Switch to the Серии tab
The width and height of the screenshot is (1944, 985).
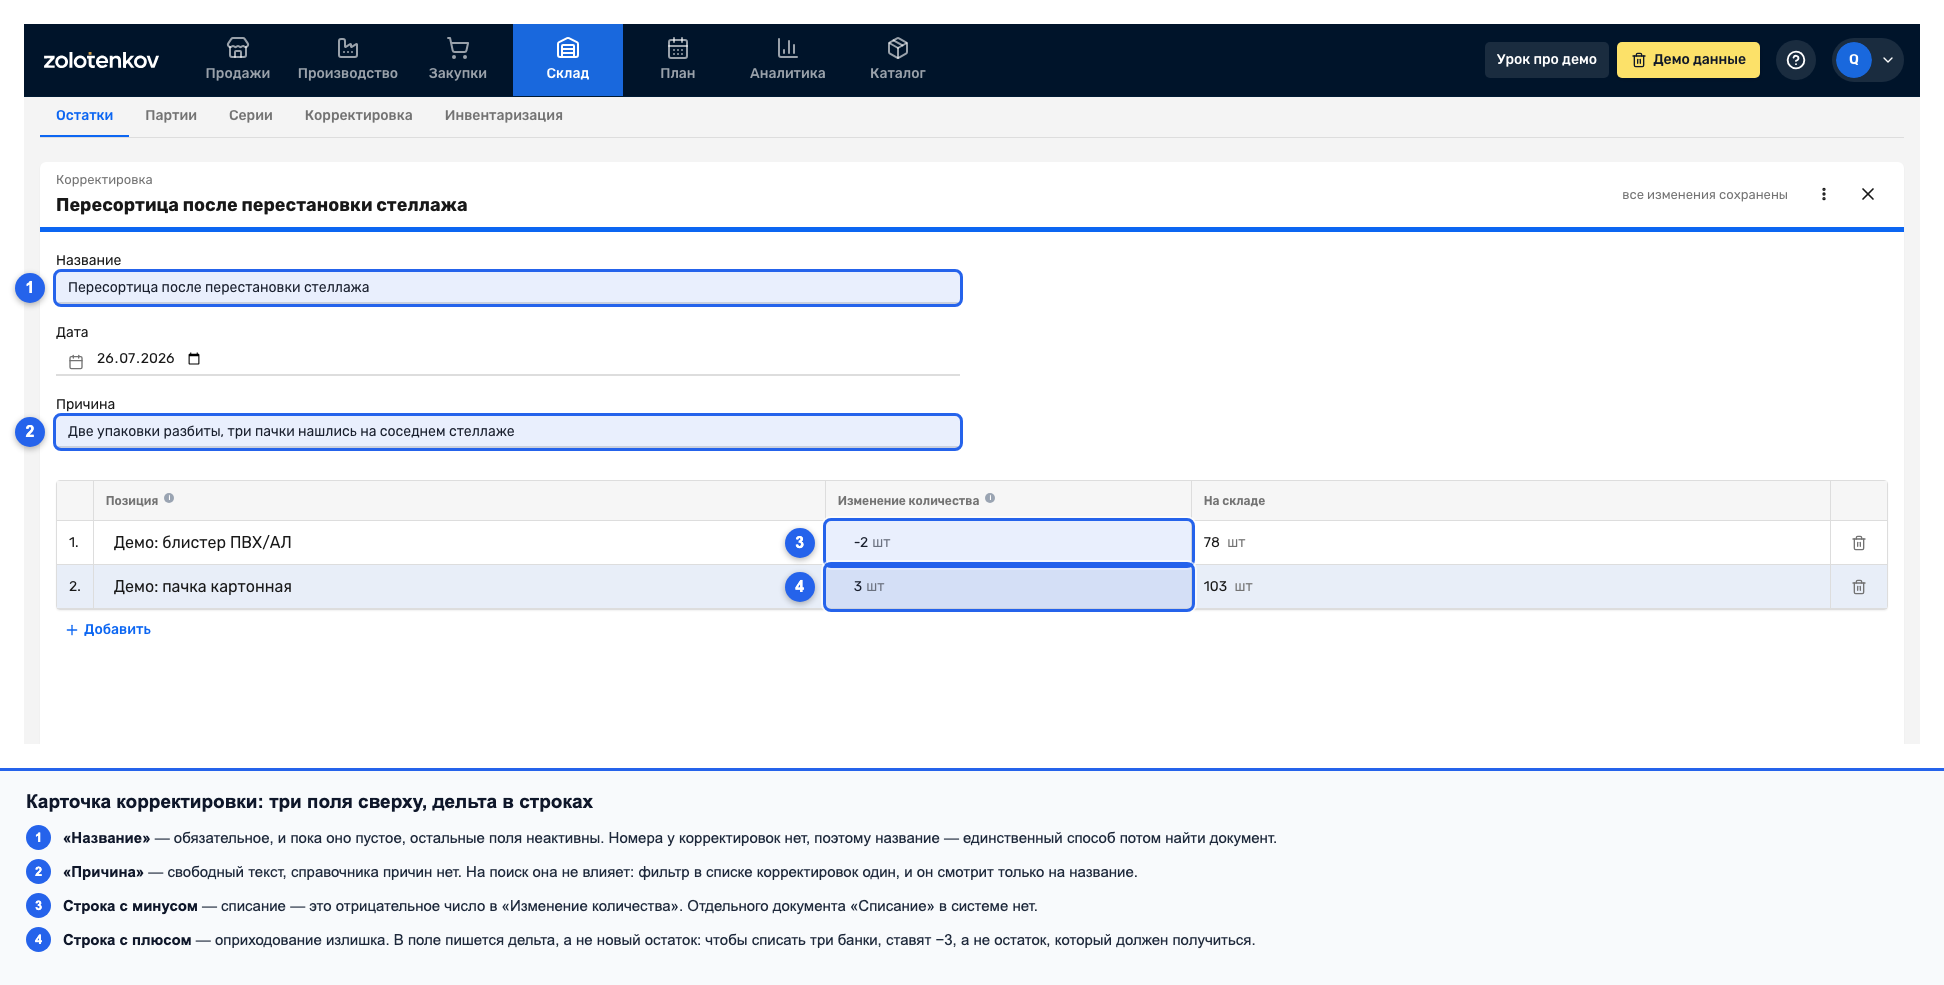click(x=251, y=116)
